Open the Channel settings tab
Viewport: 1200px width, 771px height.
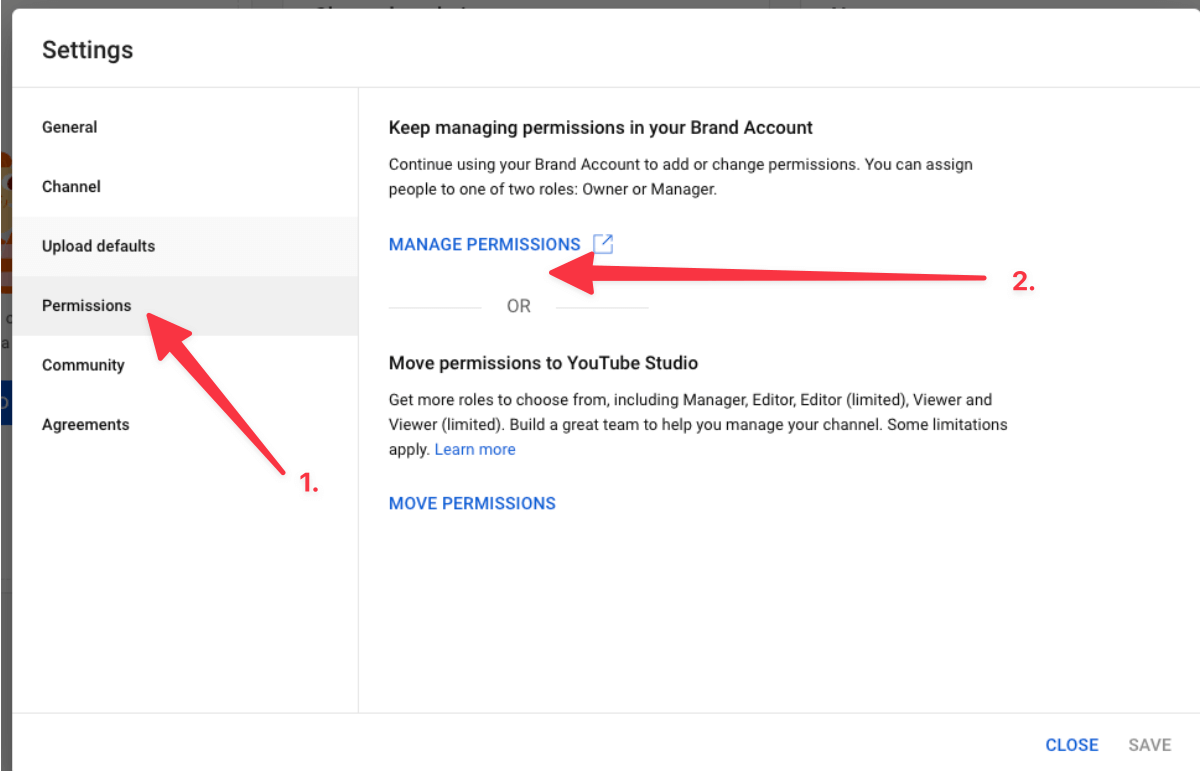click(185, 187)
